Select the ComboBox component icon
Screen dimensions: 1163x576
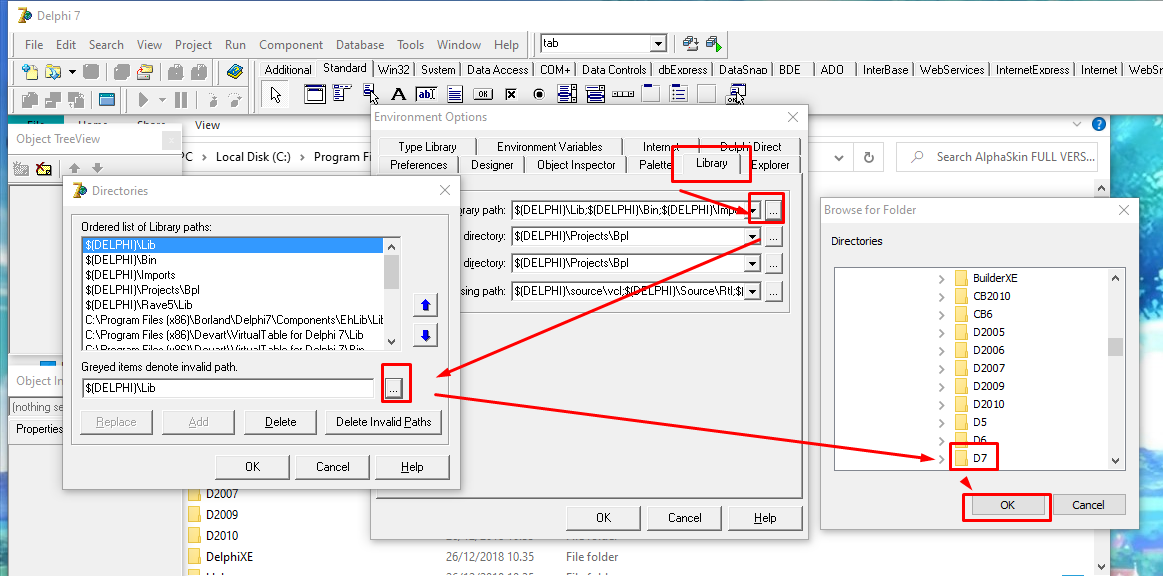point(595,93)
